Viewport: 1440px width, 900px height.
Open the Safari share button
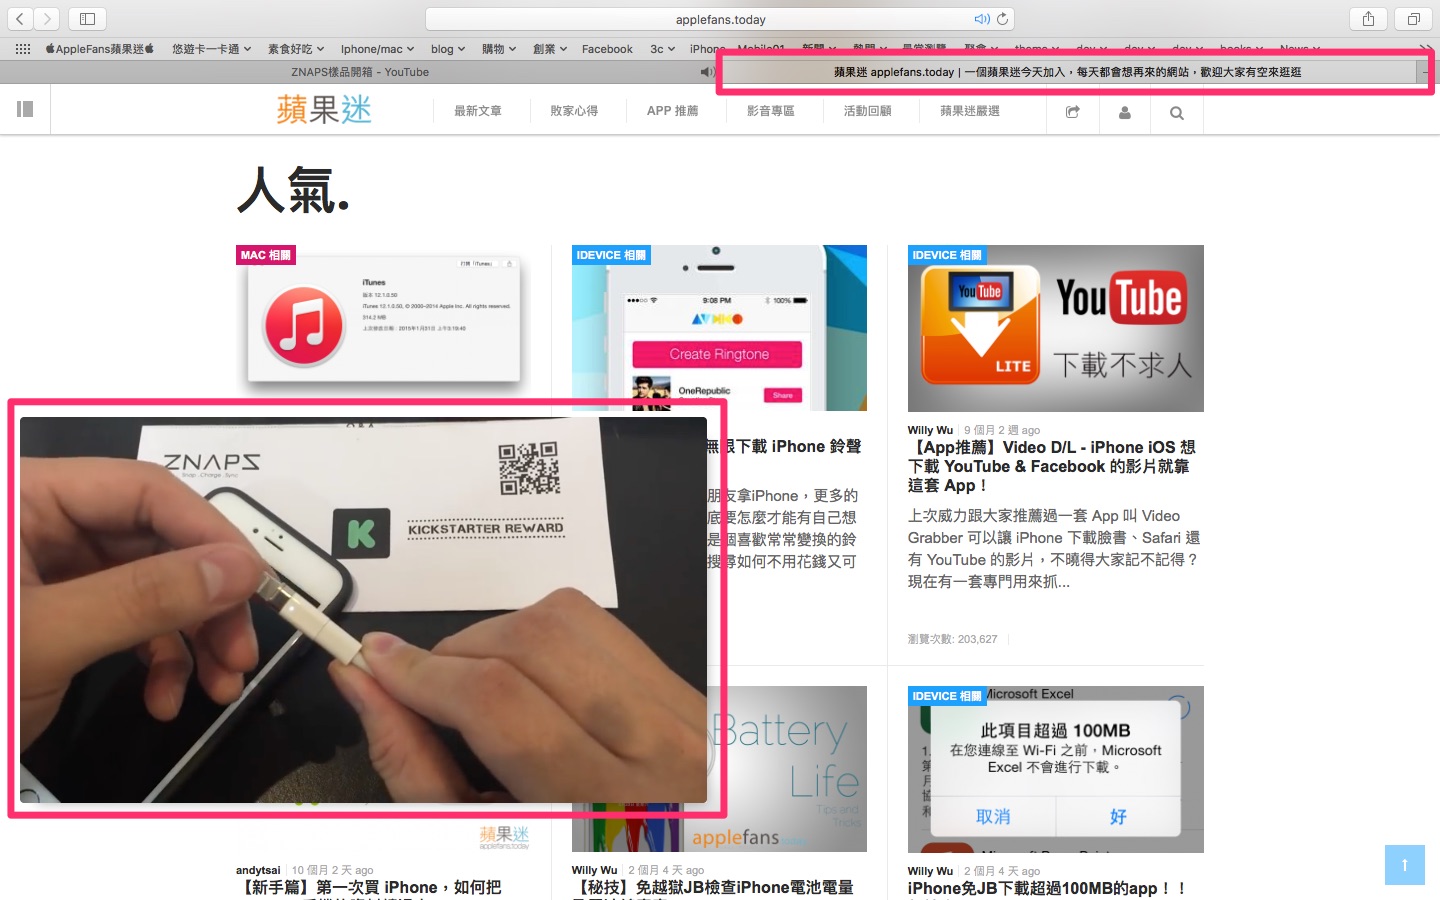(1368, 19)
